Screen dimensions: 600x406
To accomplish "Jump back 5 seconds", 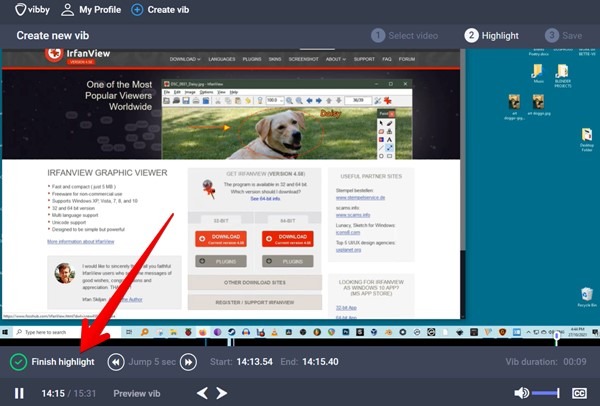I will click(x=116, y=362).
